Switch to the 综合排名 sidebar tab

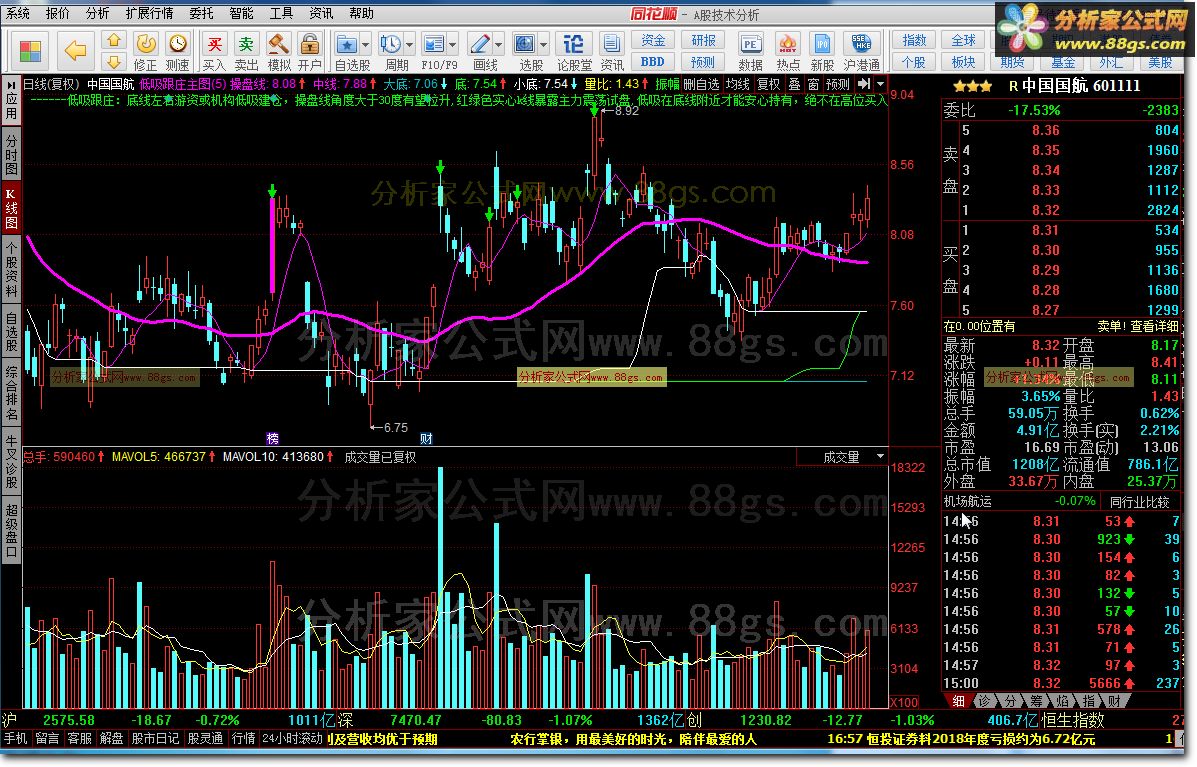[11, 395]
